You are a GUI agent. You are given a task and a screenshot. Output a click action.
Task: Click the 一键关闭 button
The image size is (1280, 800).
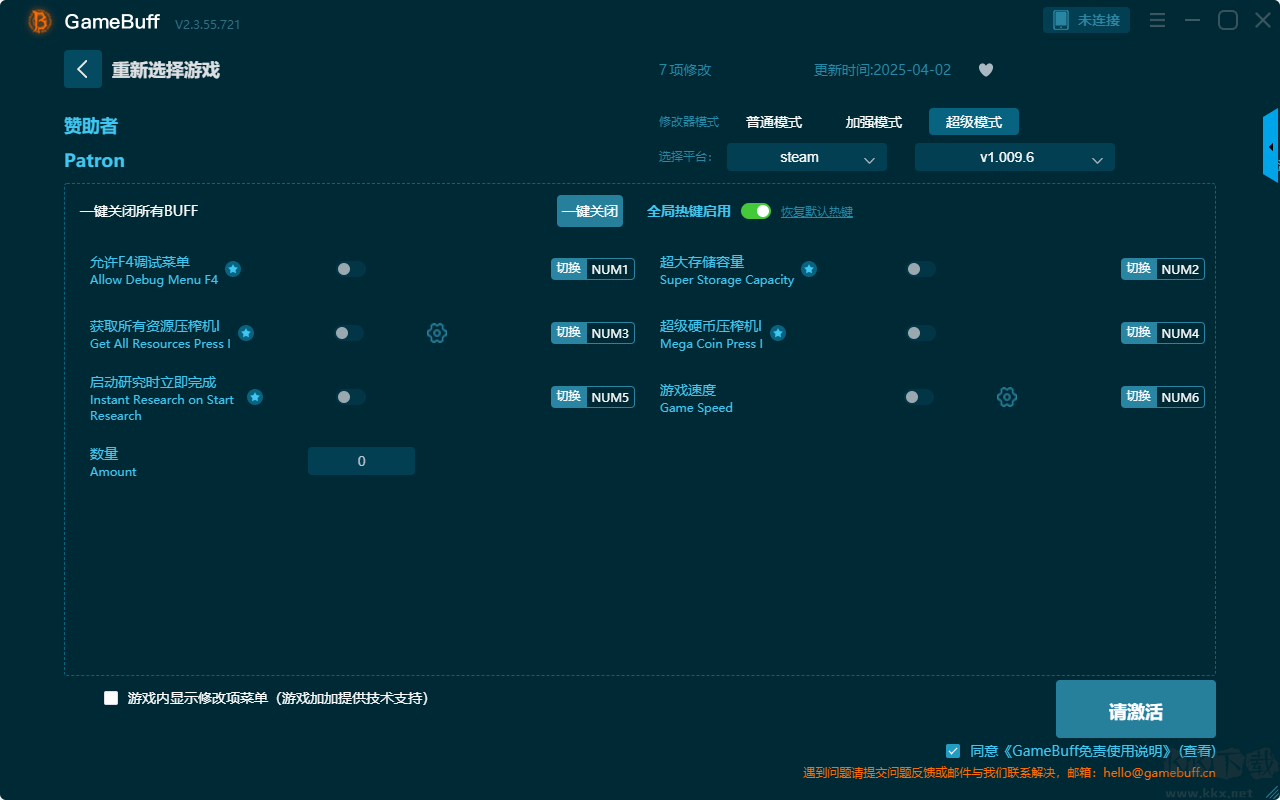[590, 211]
